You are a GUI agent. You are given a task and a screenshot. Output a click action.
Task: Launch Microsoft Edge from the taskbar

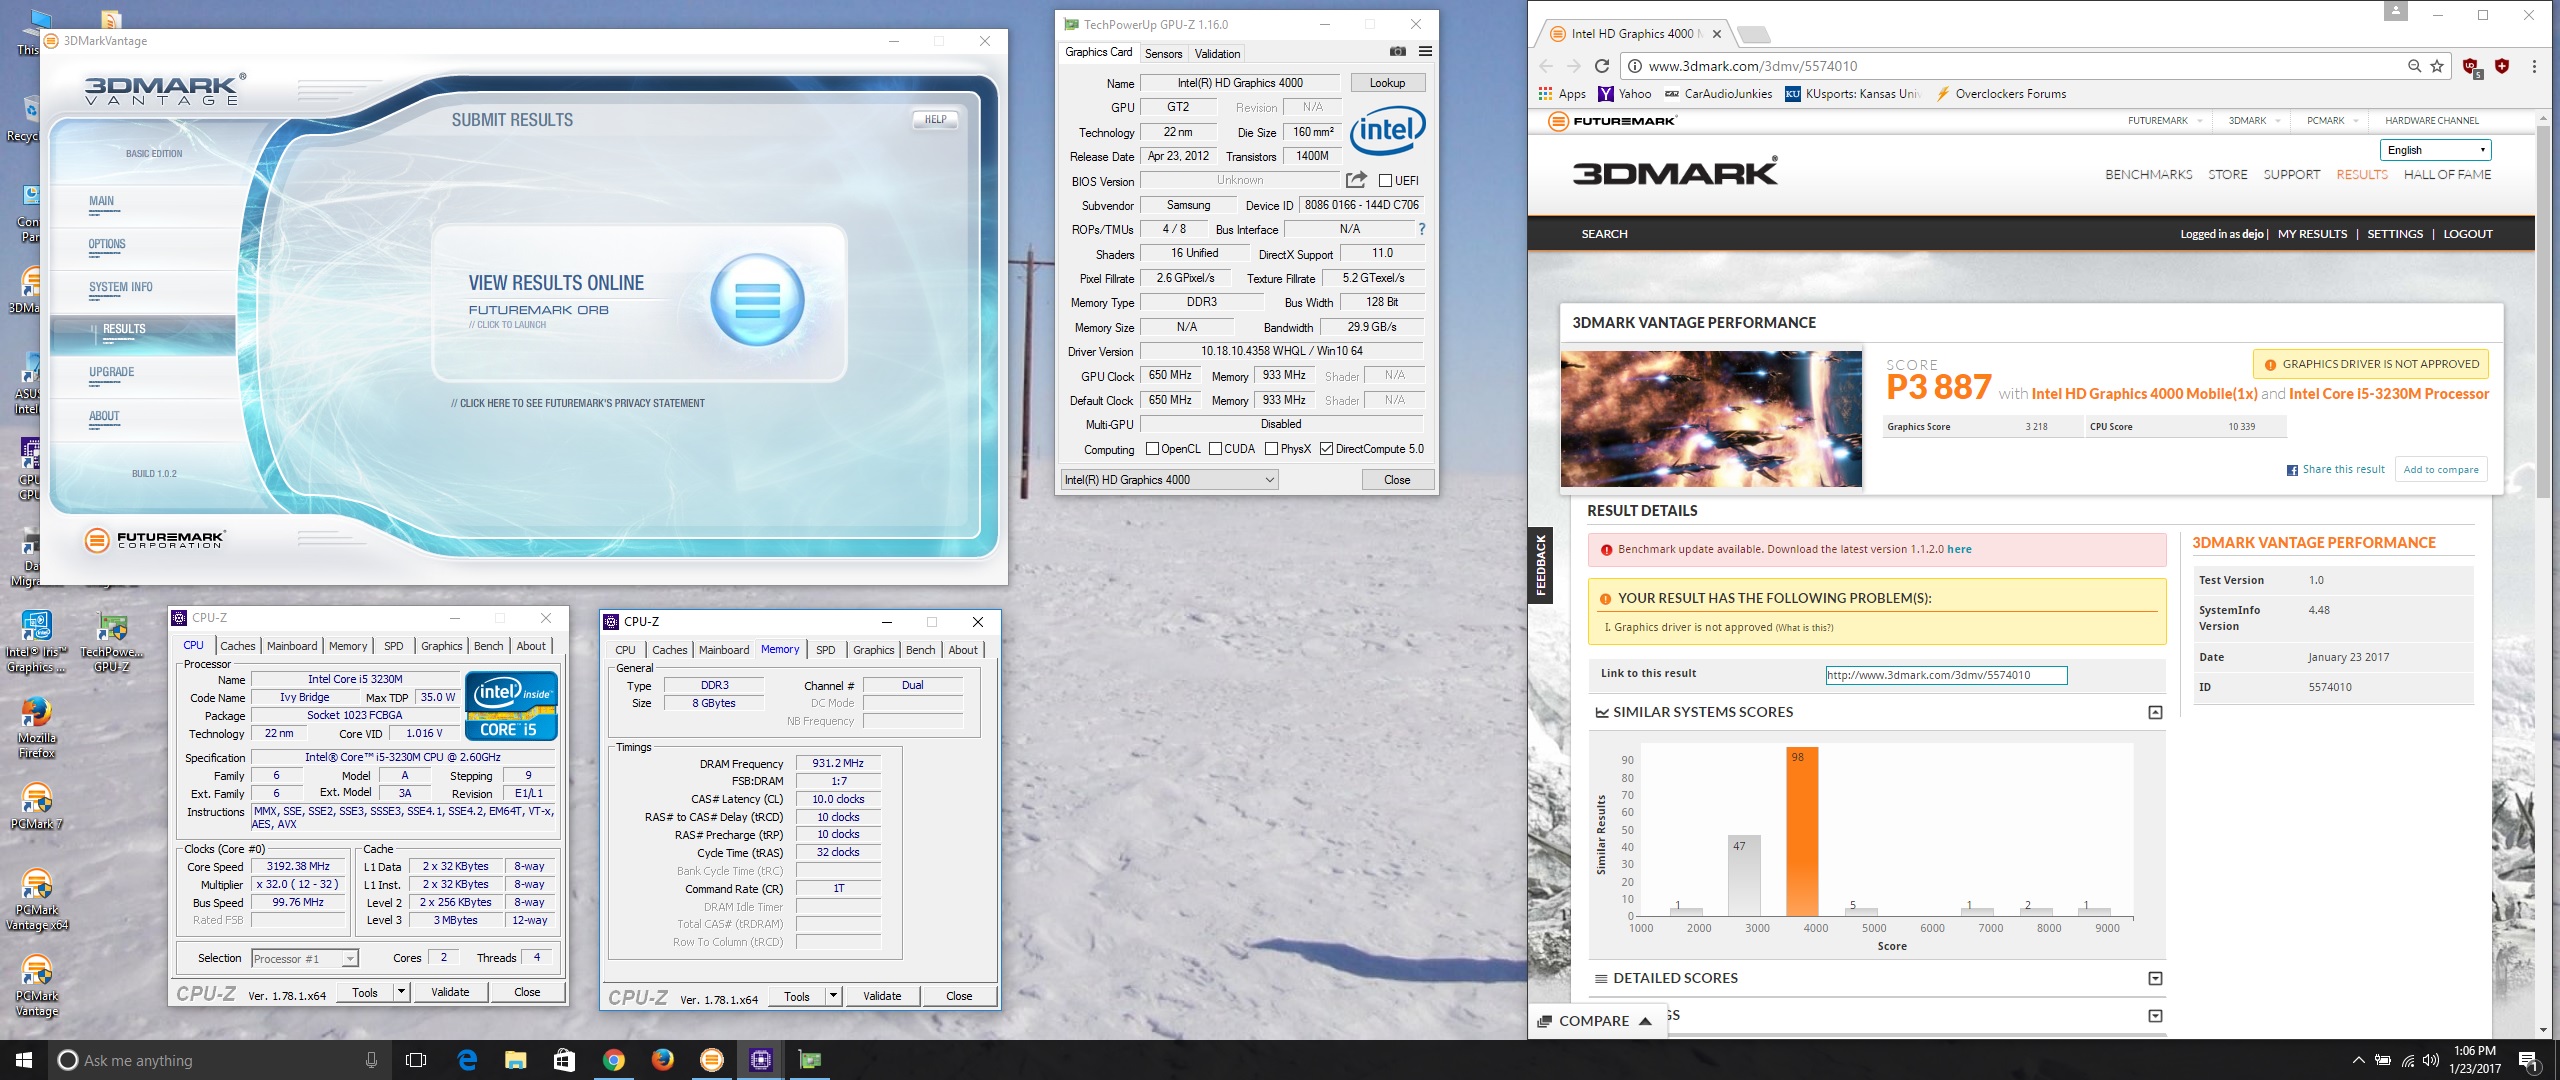pos(467,1060)
